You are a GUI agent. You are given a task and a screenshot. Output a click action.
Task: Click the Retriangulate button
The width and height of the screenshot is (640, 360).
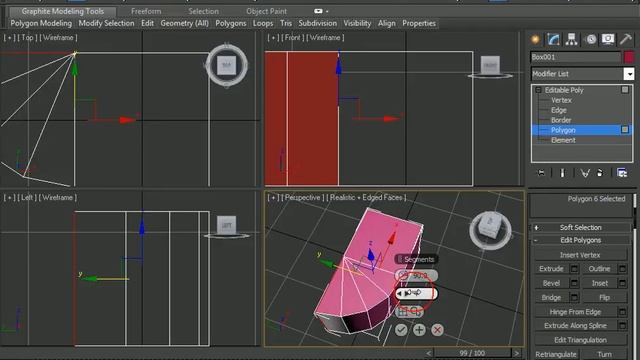[x=556, y=354]
